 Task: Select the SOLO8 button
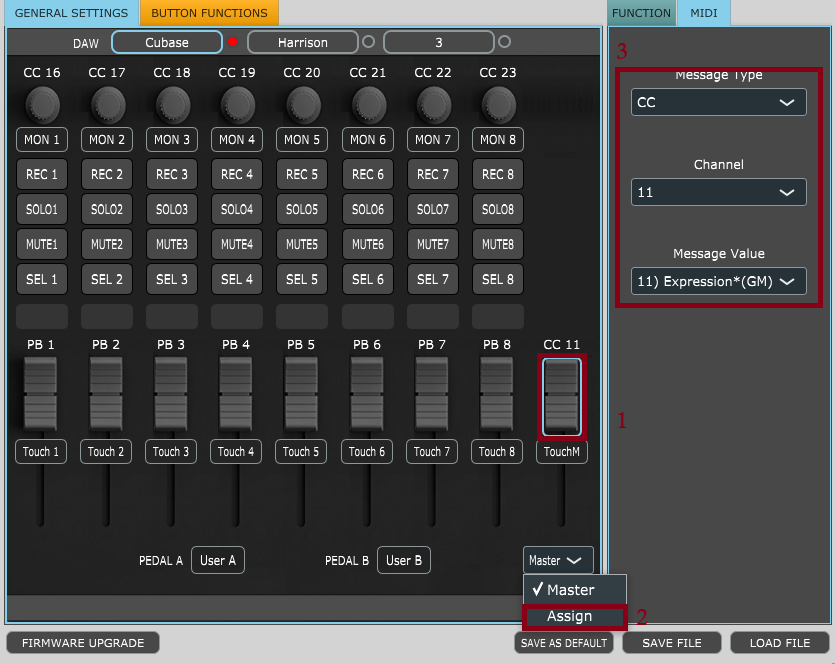coord(497,209)
